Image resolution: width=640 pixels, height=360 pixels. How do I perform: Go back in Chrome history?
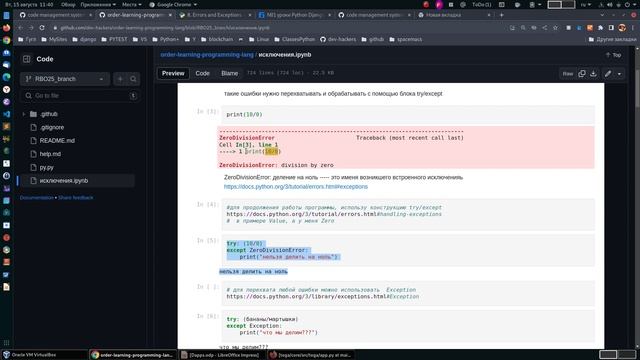(20, 28)
